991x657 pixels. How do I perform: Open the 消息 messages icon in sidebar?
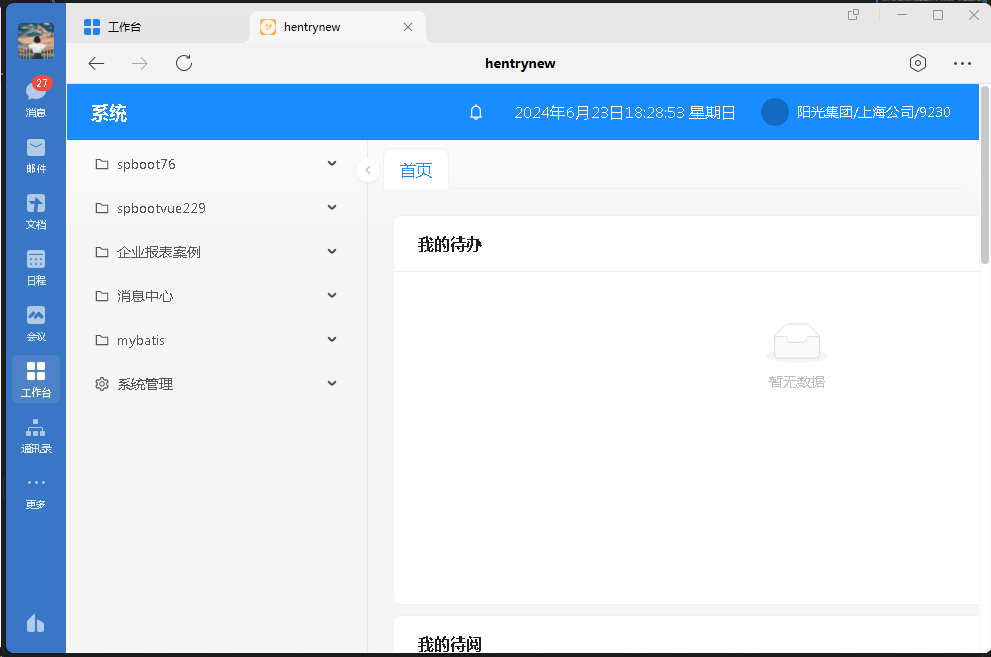click(36, 98)
